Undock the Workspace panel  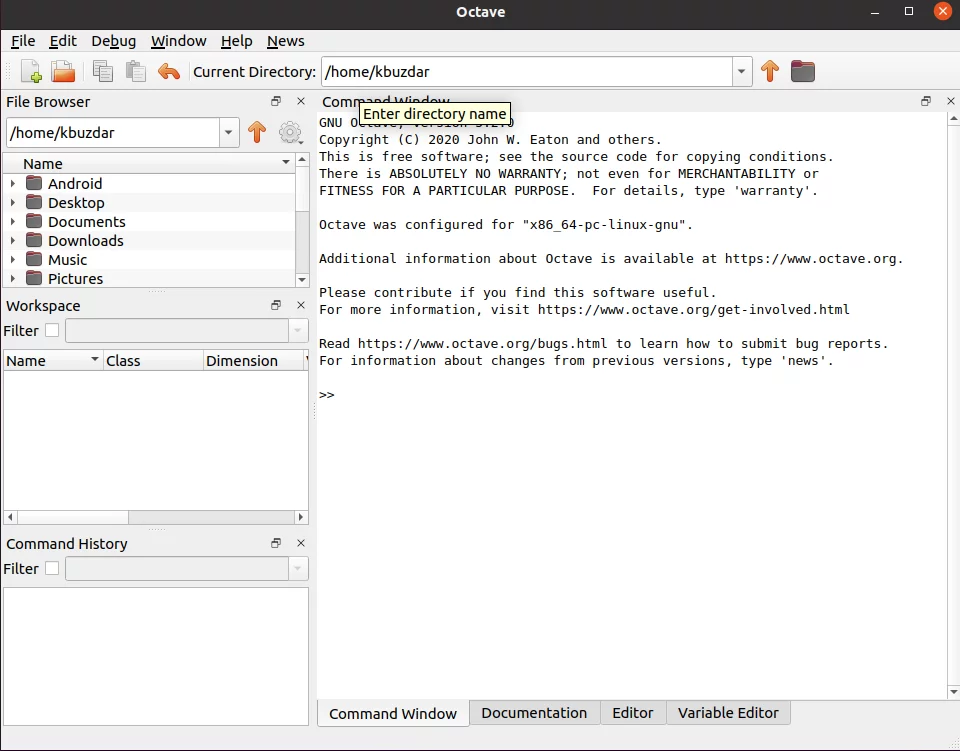[x=276, y=305]
